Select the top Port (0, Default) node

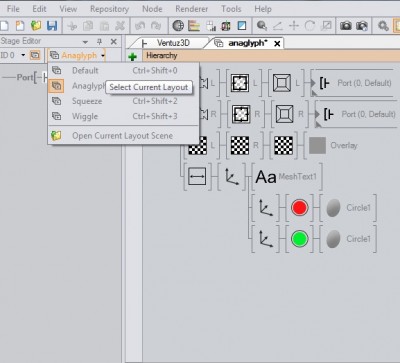tap(356, 83)
